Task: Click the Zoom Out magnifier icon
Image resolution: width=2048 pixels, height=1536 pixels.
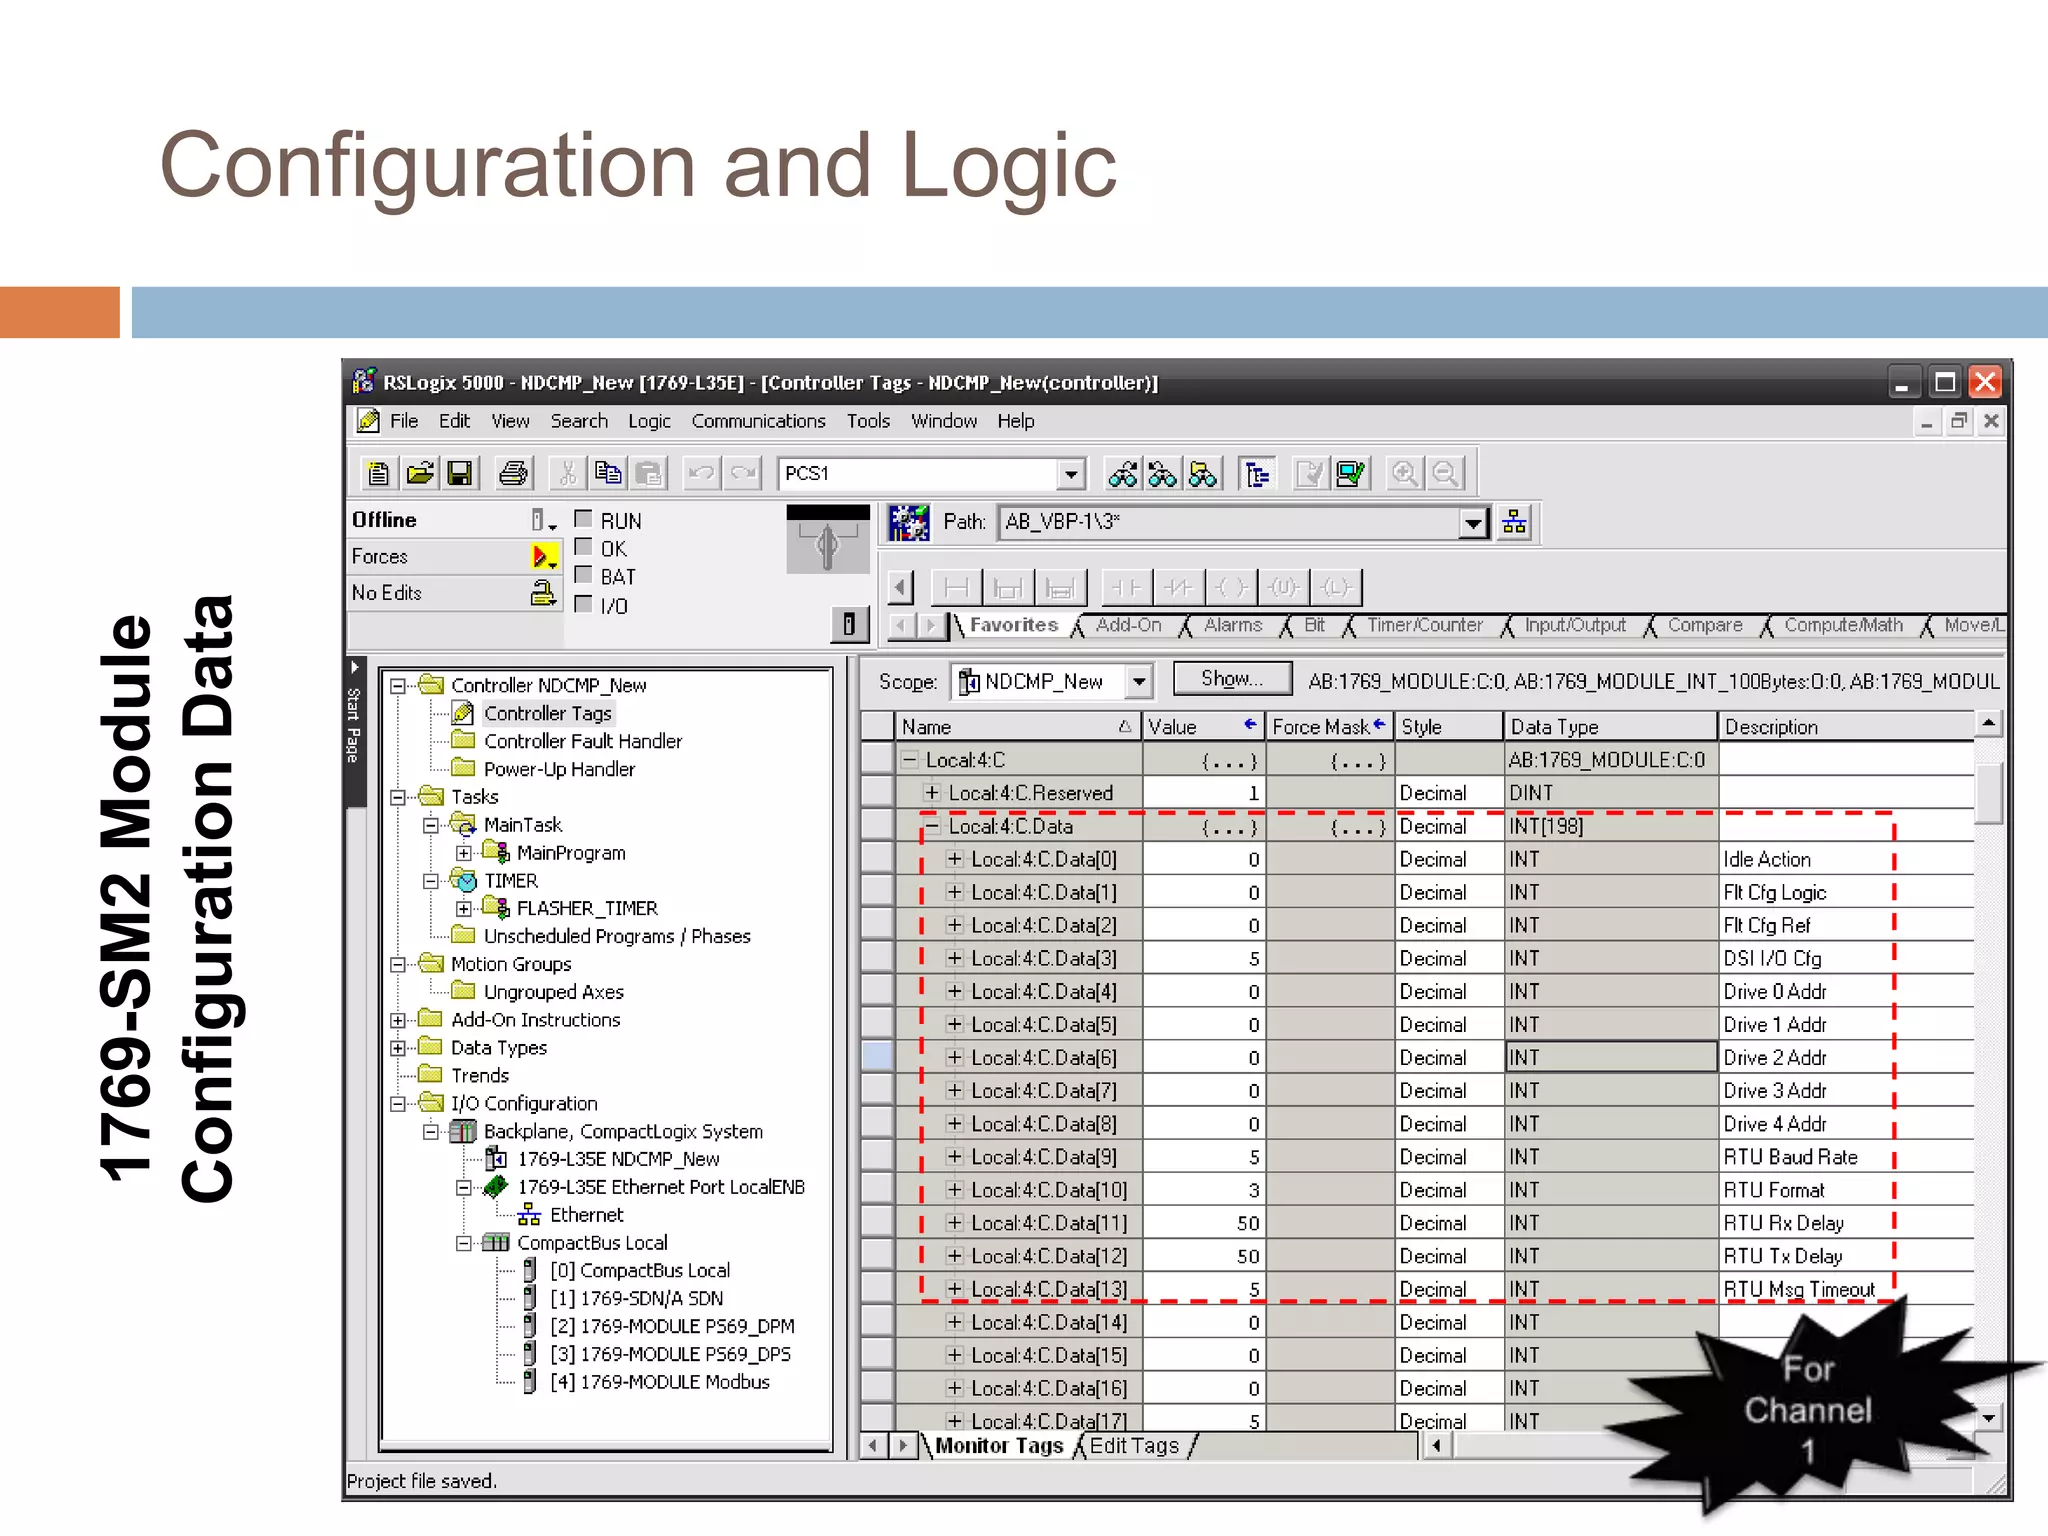Action: point(1445,473)
